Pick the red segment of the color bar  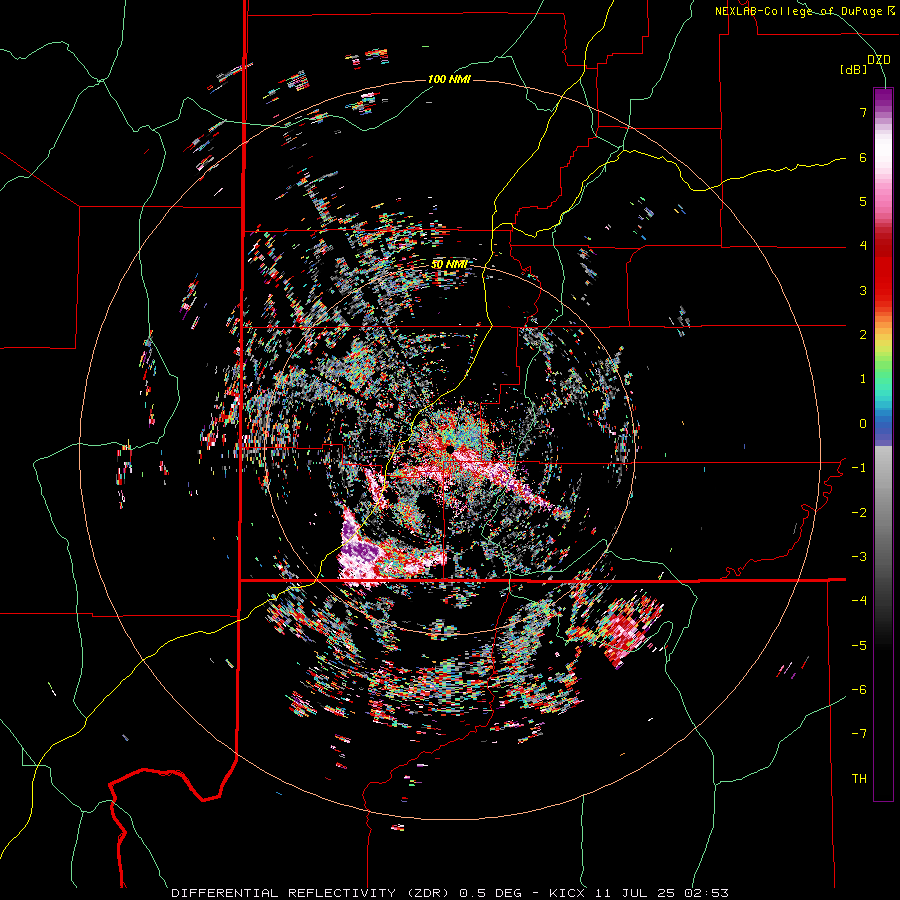[883, 270]
